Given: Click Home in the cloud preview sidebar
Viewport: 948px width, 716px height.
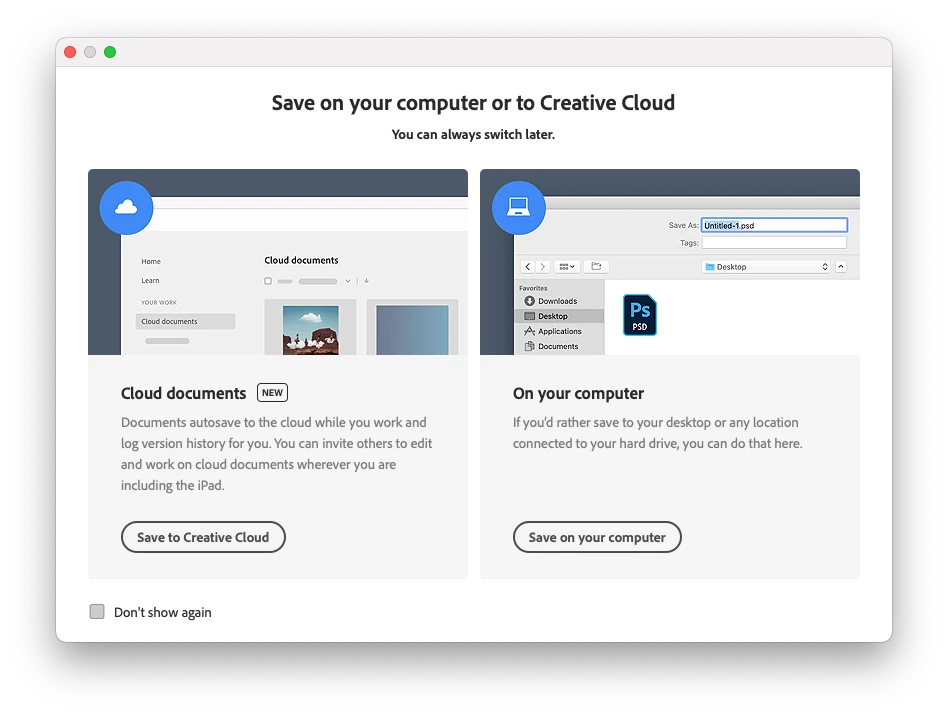Looking at the screenshot, I should pos(151,262).
